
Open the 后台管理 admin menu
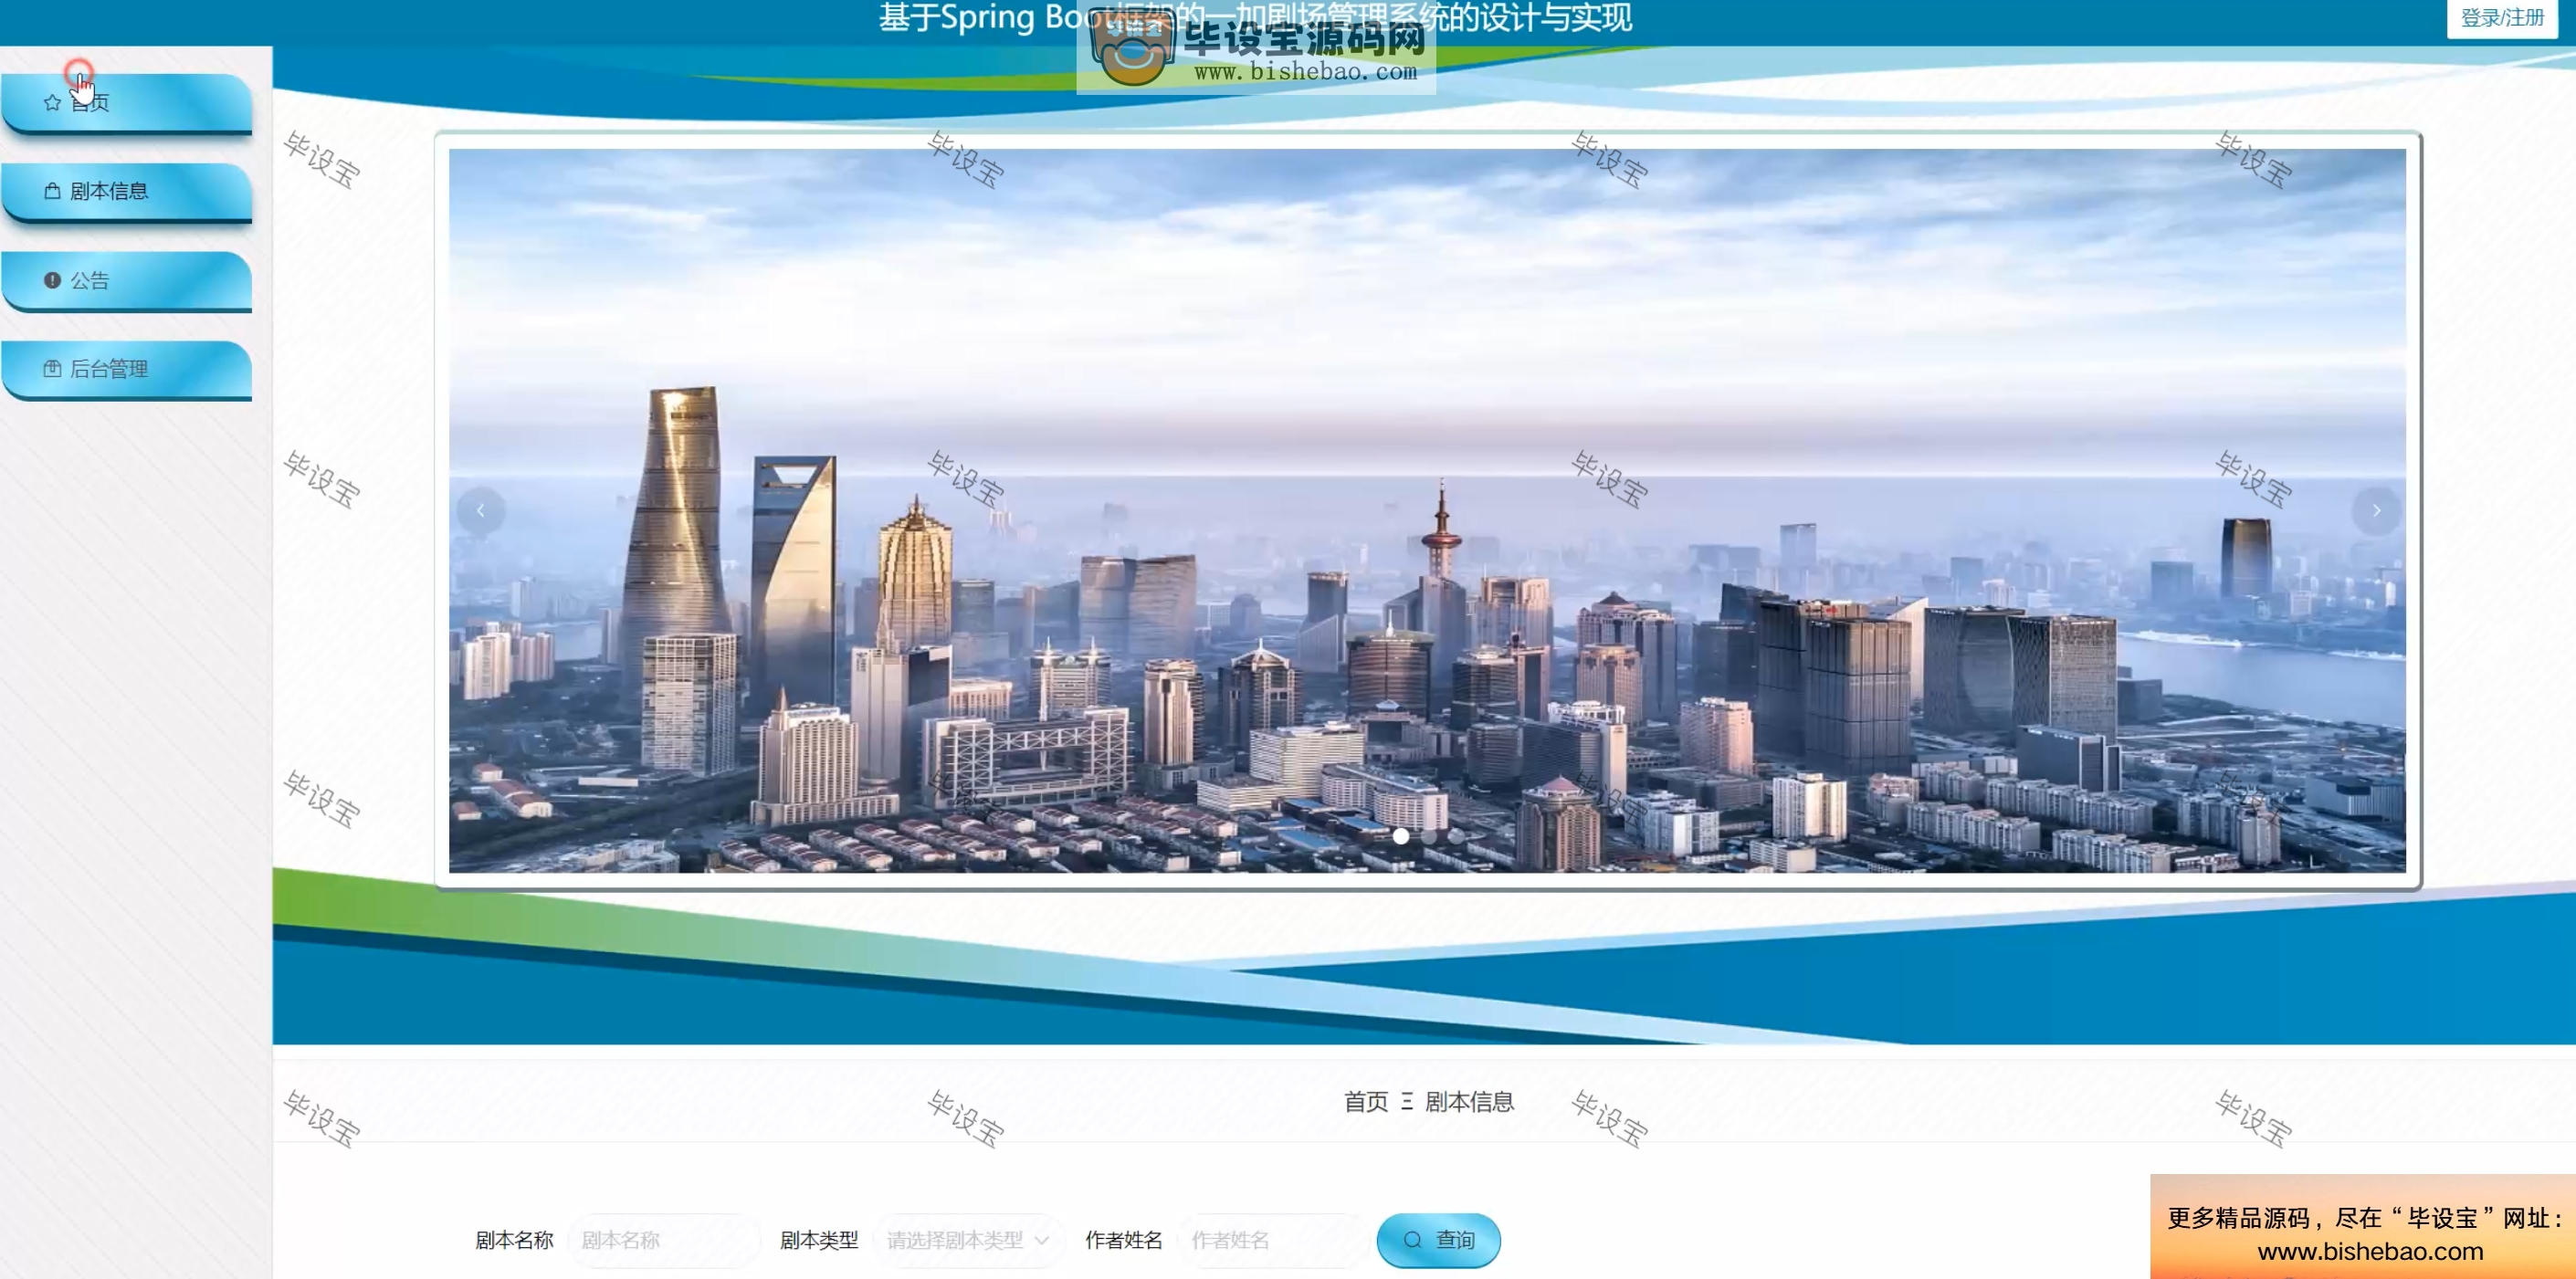point(126,369)
